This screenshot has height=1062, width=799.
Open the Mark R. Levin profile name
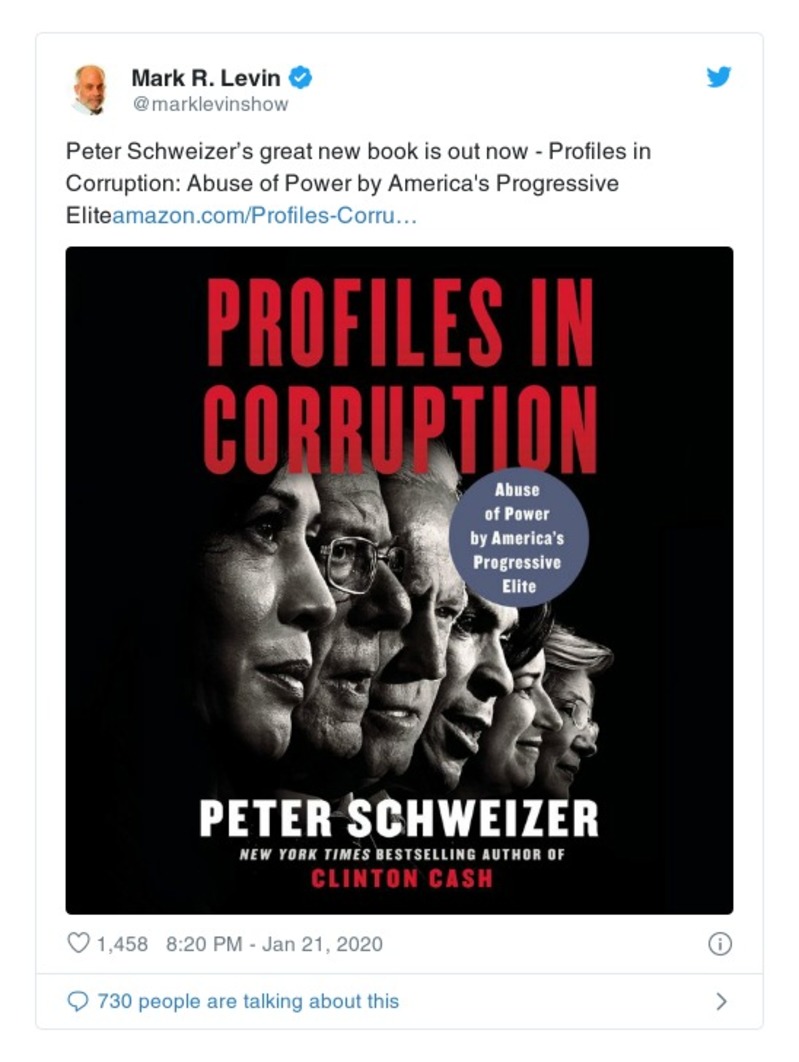click(x=207, y=77)
